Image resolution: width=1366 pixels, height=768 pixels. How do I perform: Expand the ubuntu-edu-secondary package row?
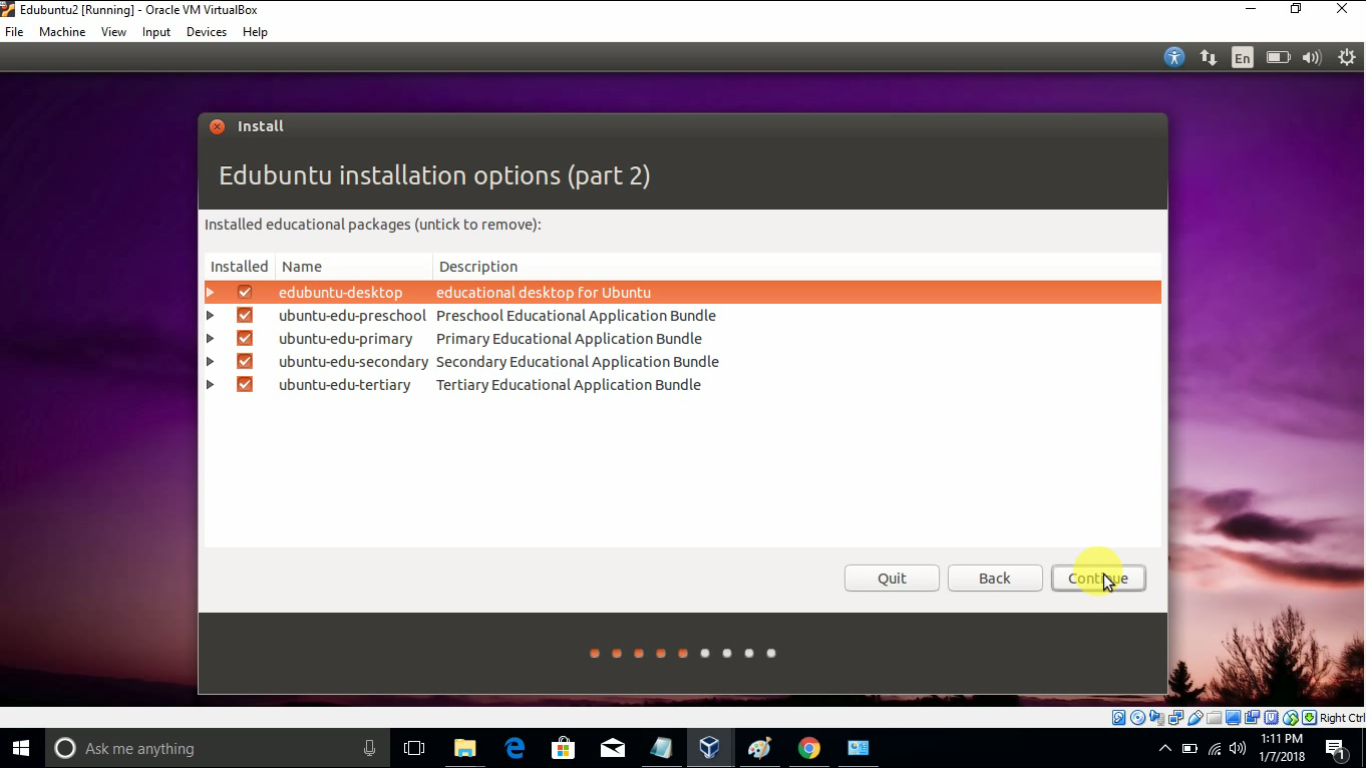[210, 361]
